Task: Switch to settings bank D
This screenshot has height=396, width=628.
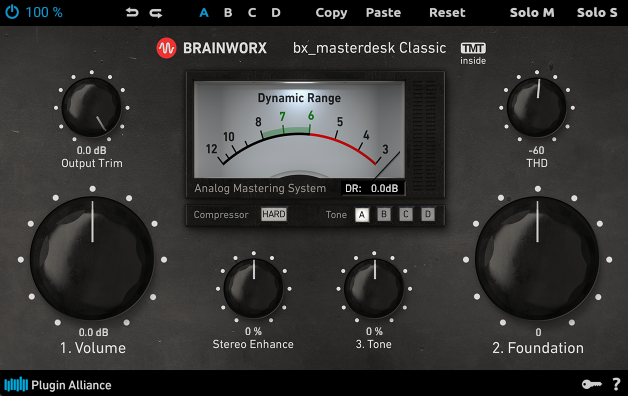Action: coord(276,13)
